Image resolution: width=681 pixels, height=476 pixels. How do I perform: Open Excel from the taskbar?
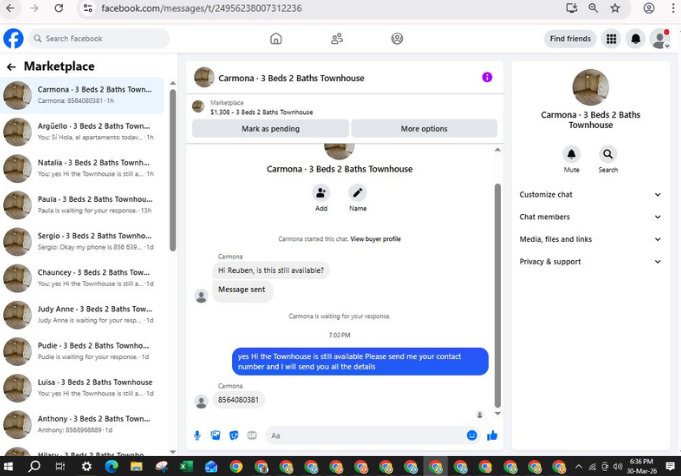pos(186,466)
